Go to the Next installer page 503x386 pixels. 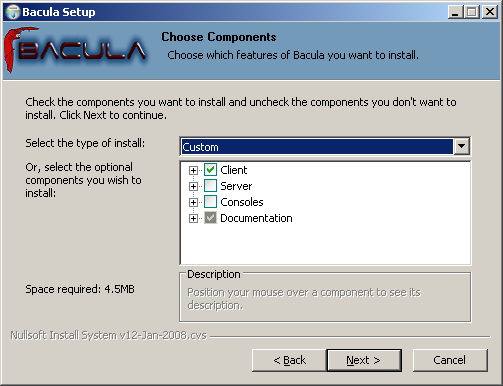coord(364,360)
